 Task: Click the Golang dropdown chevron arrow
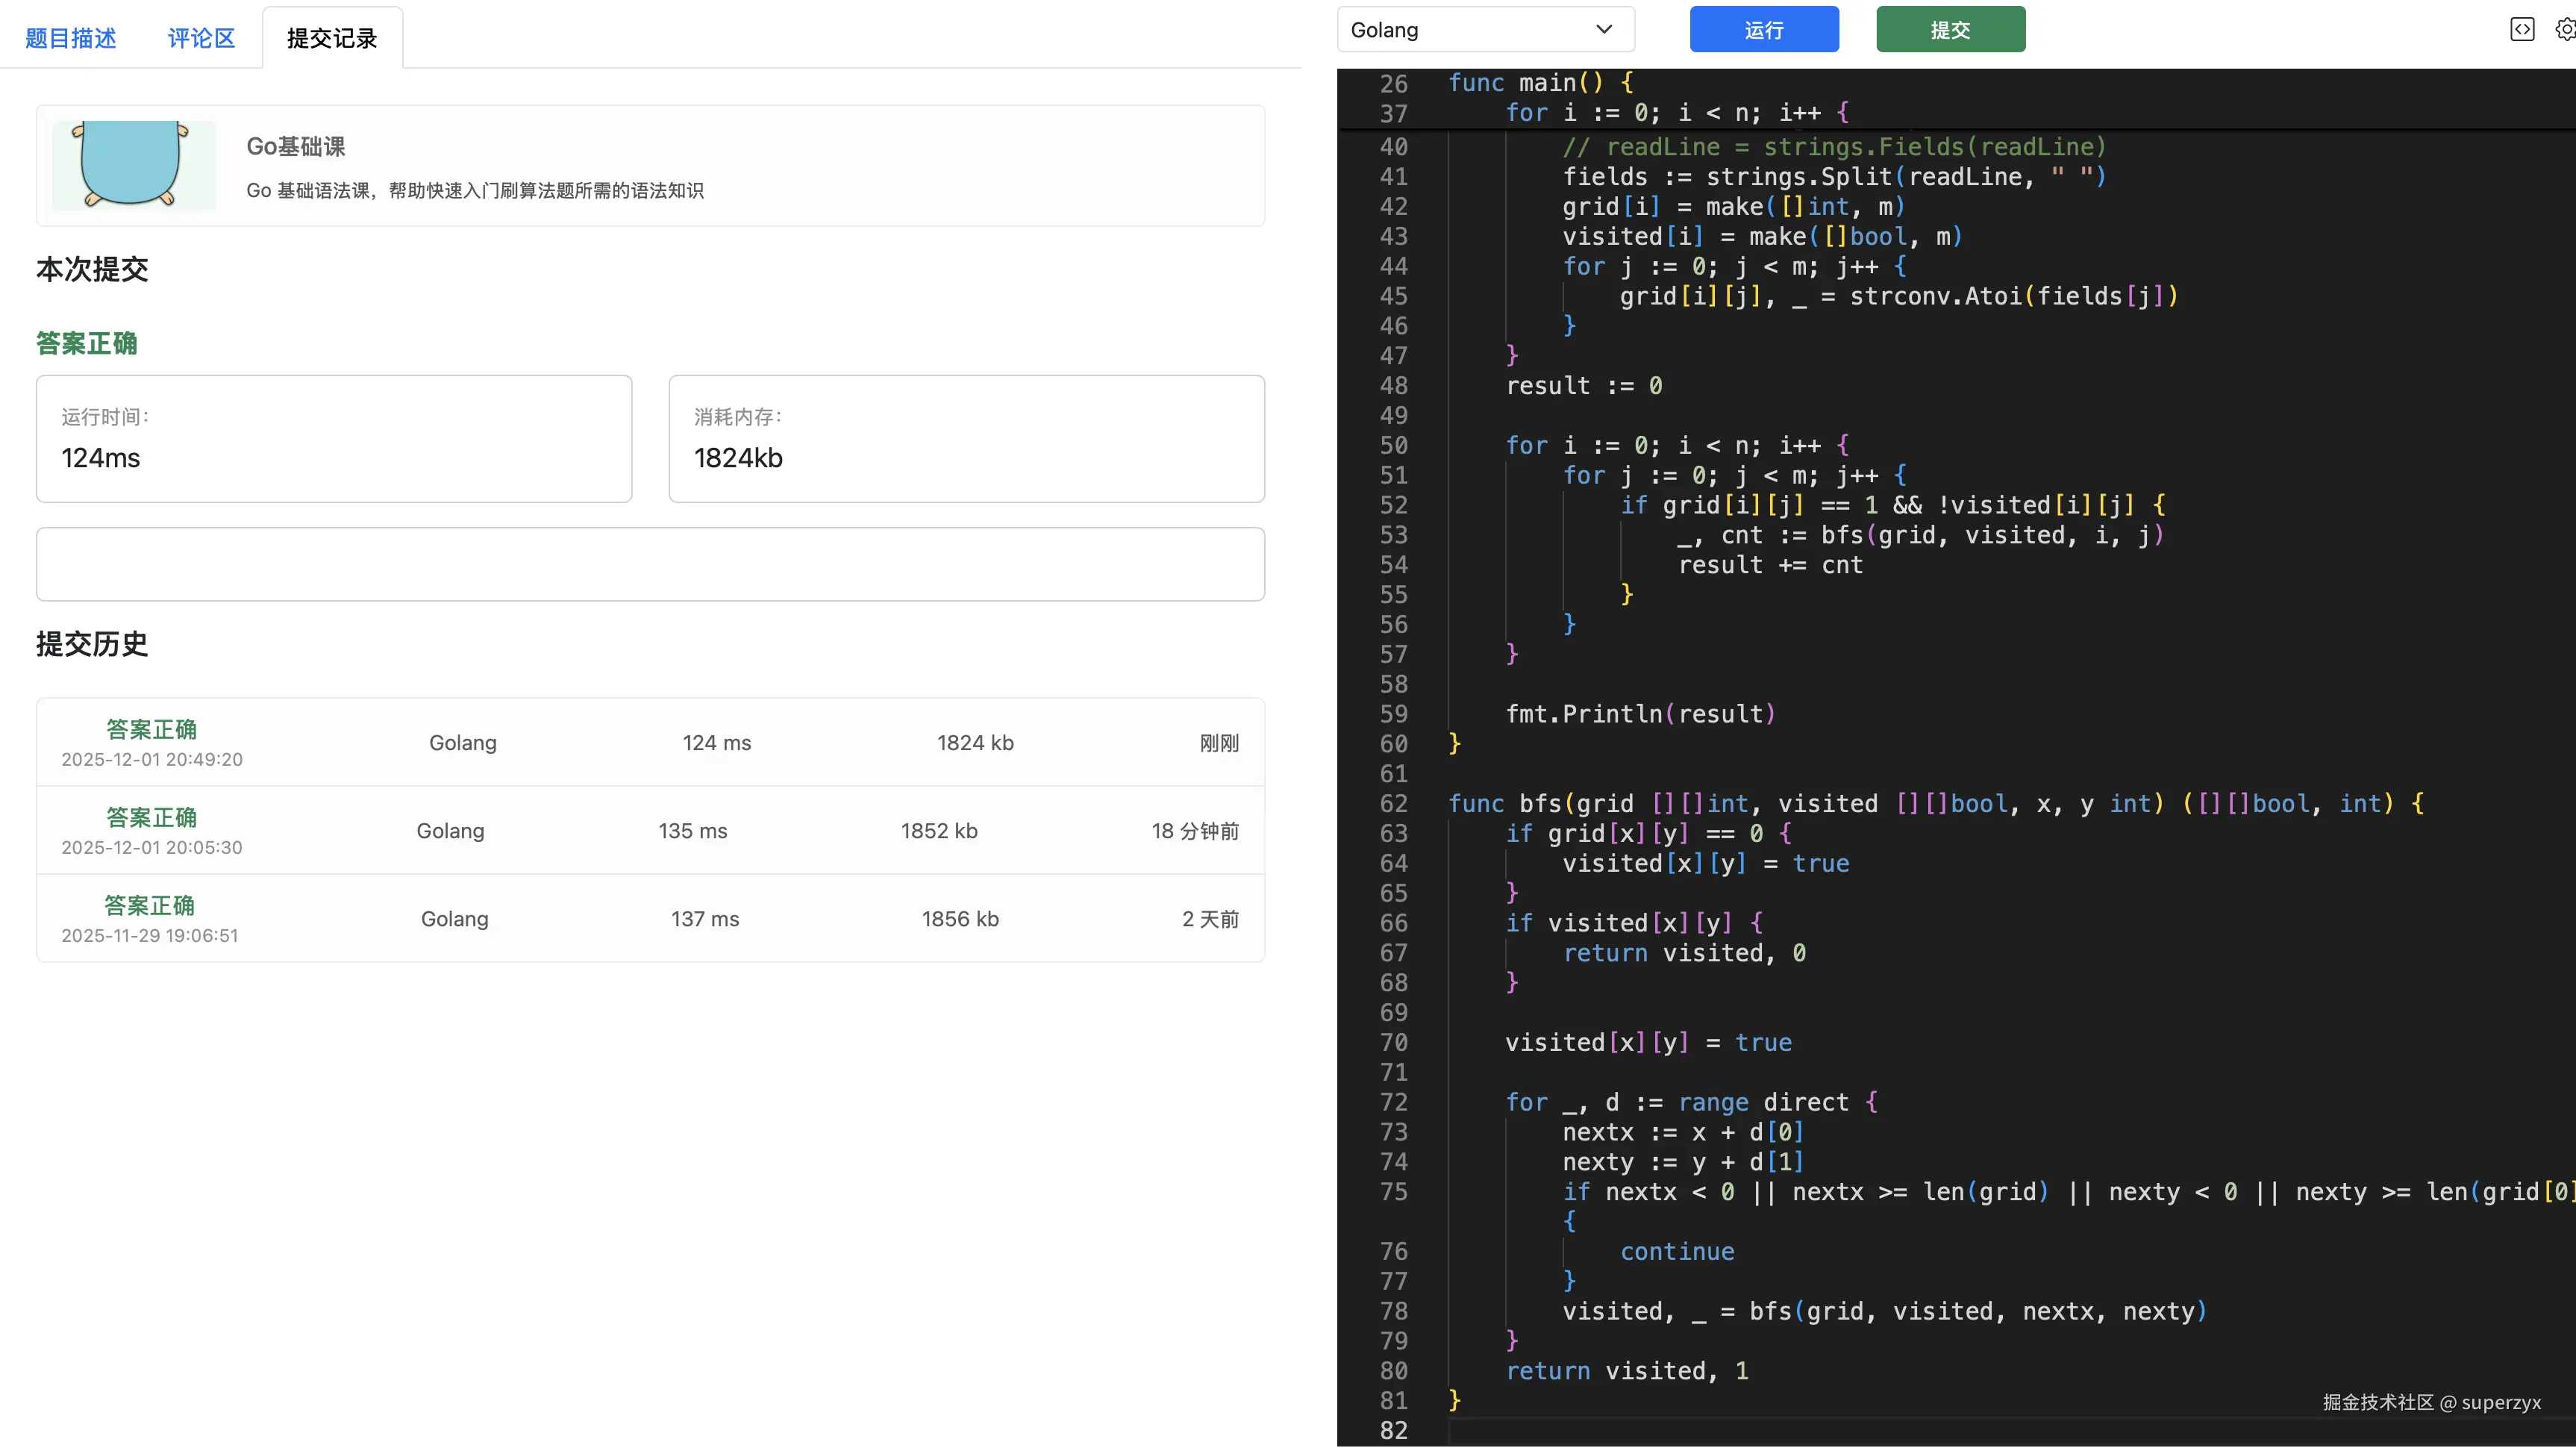[x=1604, y=29]
